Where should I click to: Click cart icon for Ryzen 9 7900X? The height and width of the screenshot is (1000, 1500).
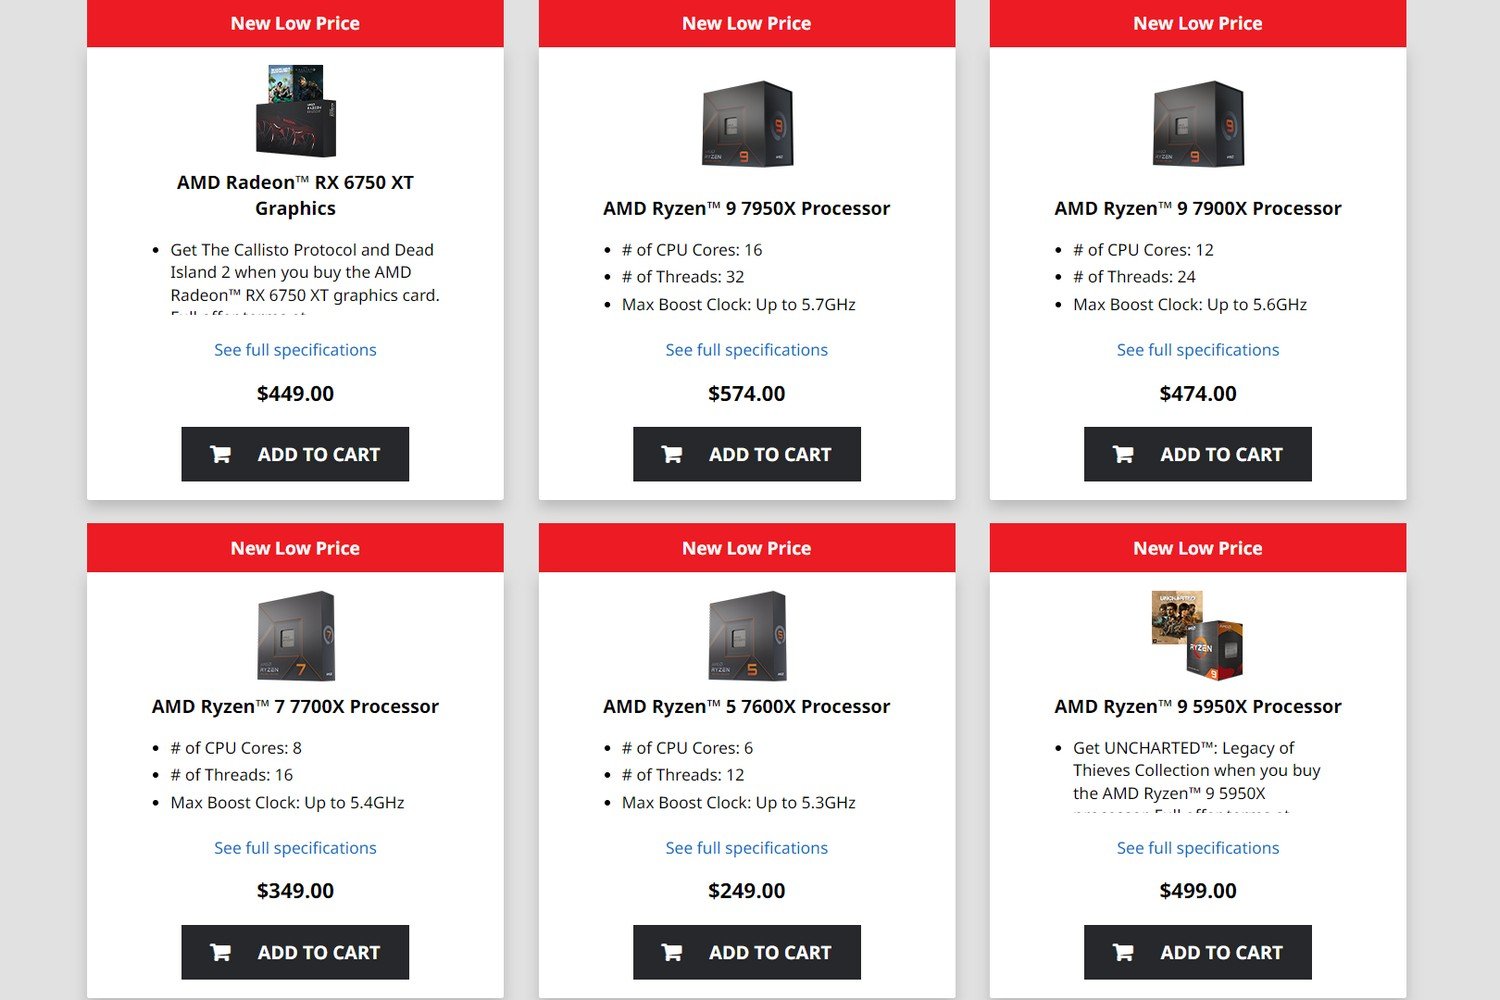1123,454
